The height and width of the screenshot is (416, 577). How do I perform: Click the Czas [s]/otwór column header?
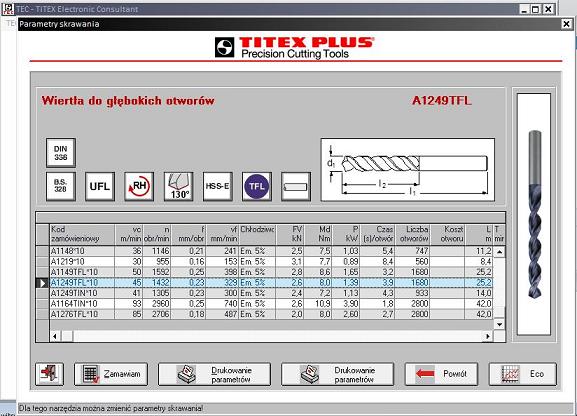(x=378, y=234)
